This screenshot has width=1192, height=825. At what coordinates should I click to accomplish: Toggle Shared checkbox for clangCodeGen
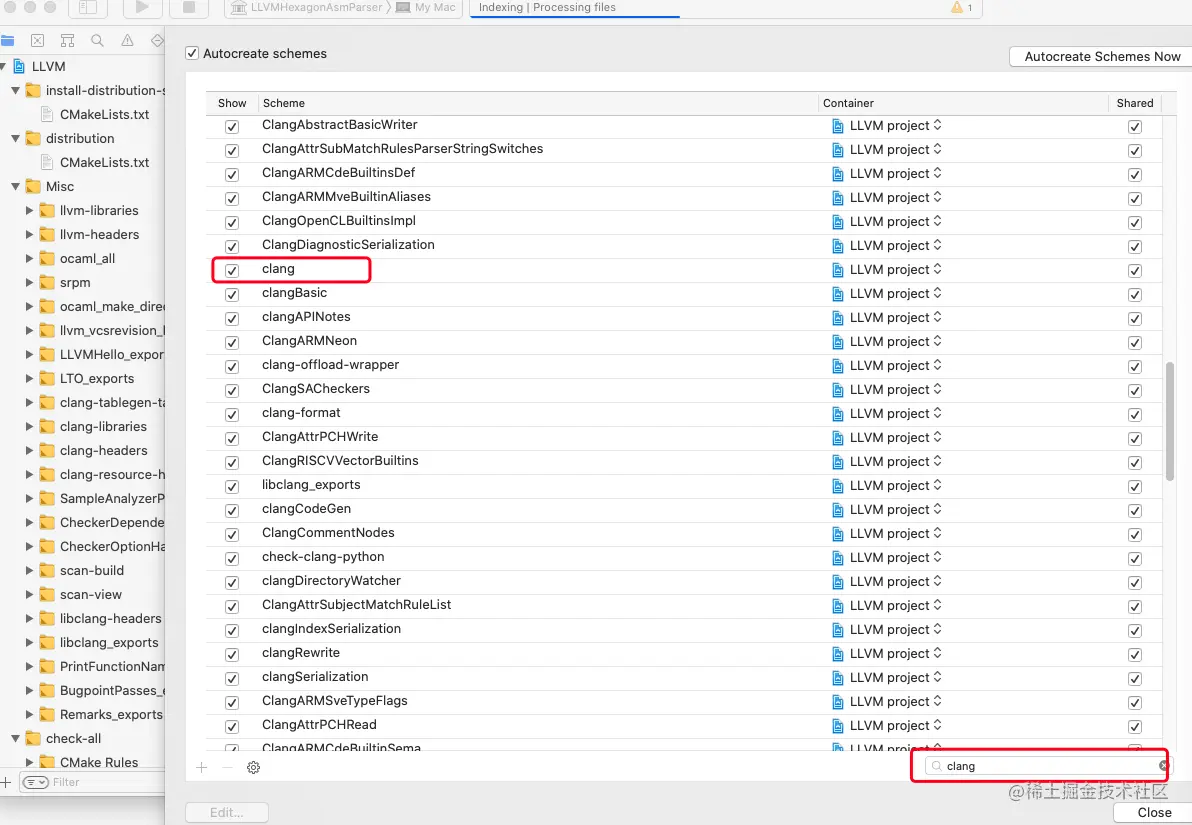[1135, 510]
